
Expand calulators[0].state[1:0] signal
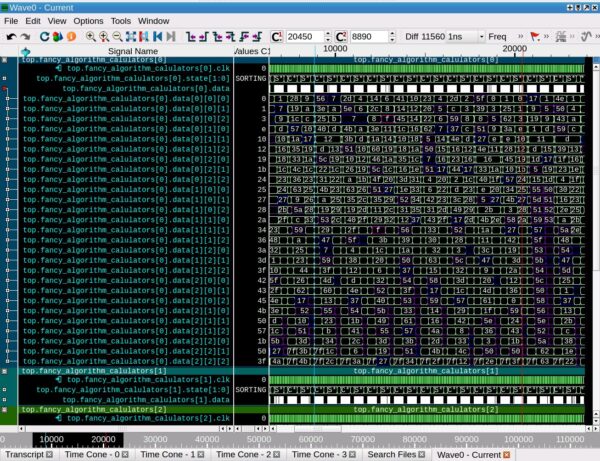coord(5,78)
